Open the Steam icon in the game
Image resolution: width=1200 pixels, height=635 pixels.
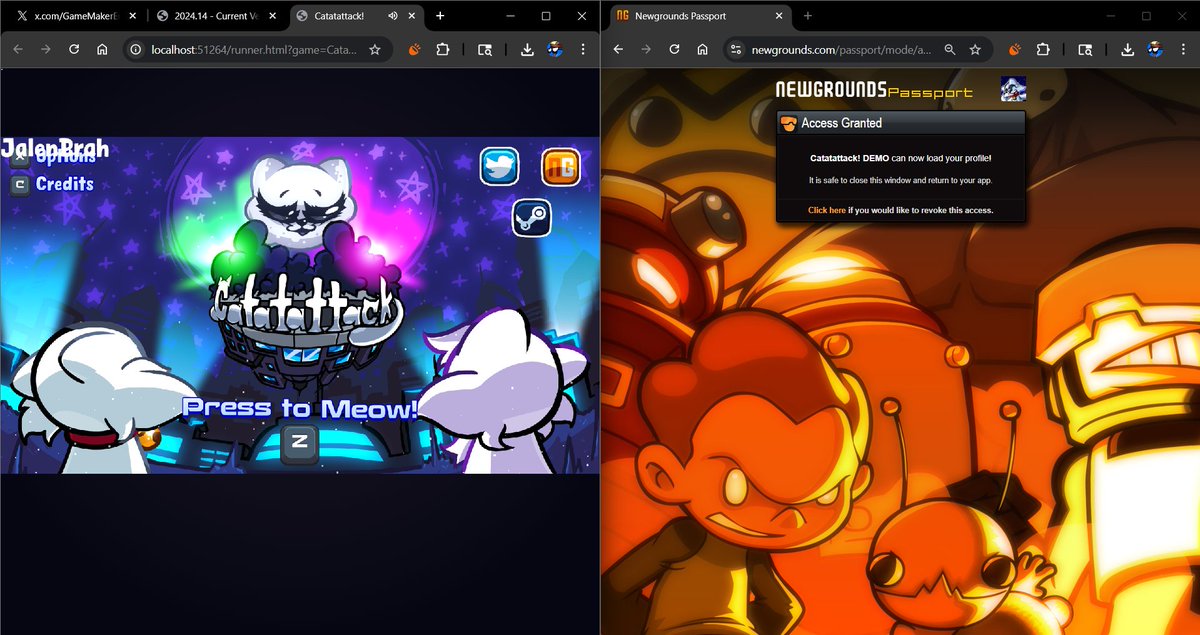click(x=532, y=218)
